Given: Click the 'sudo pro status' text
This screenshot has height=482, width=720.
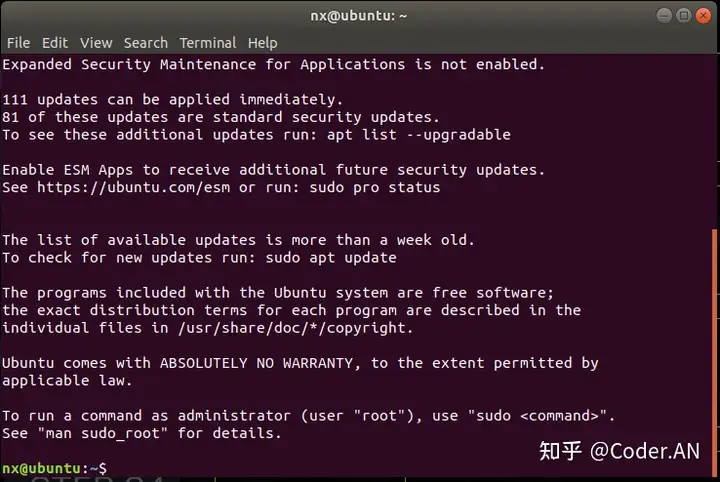Looking at the screenshot, I should tap(375, 188).
